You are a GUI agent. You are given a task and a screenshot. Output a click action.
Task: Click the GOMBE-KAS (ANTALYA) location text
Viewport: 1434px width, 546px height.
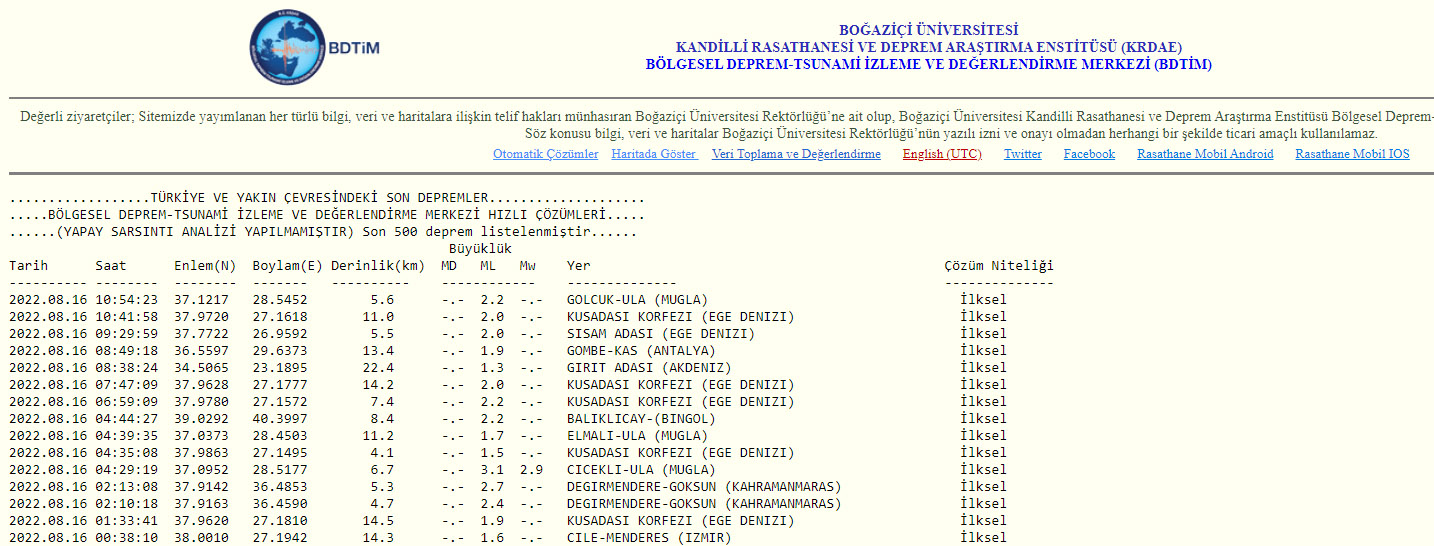(640, 351)
